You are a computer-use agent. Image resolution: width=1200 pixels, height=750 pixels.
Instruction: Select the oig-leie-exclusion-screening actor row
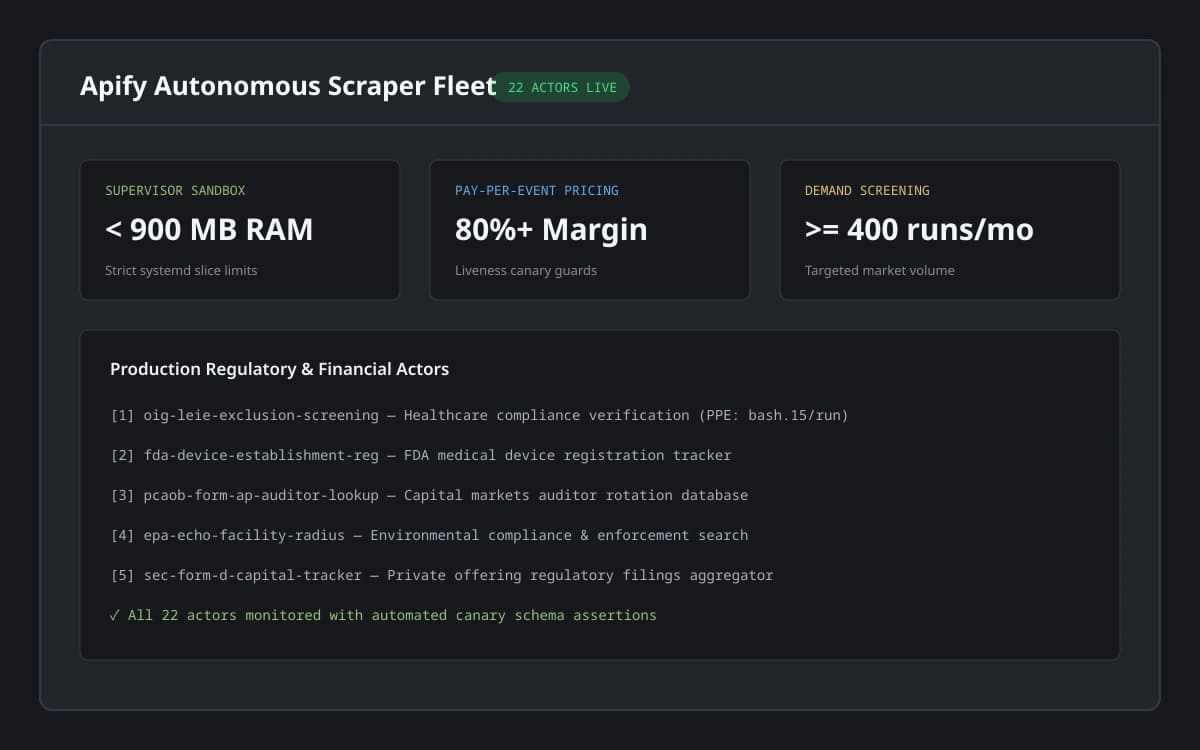[x=479, y=415]
